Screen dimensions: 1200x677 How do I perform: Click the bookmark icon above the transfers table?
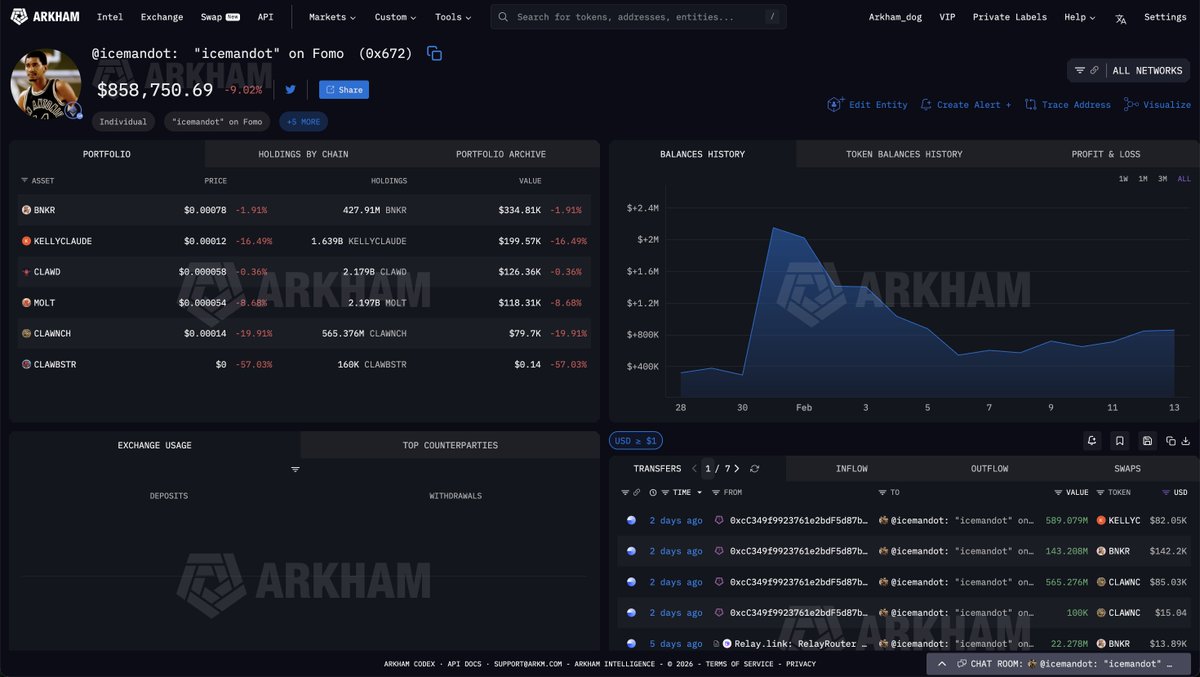(1119, 441)
